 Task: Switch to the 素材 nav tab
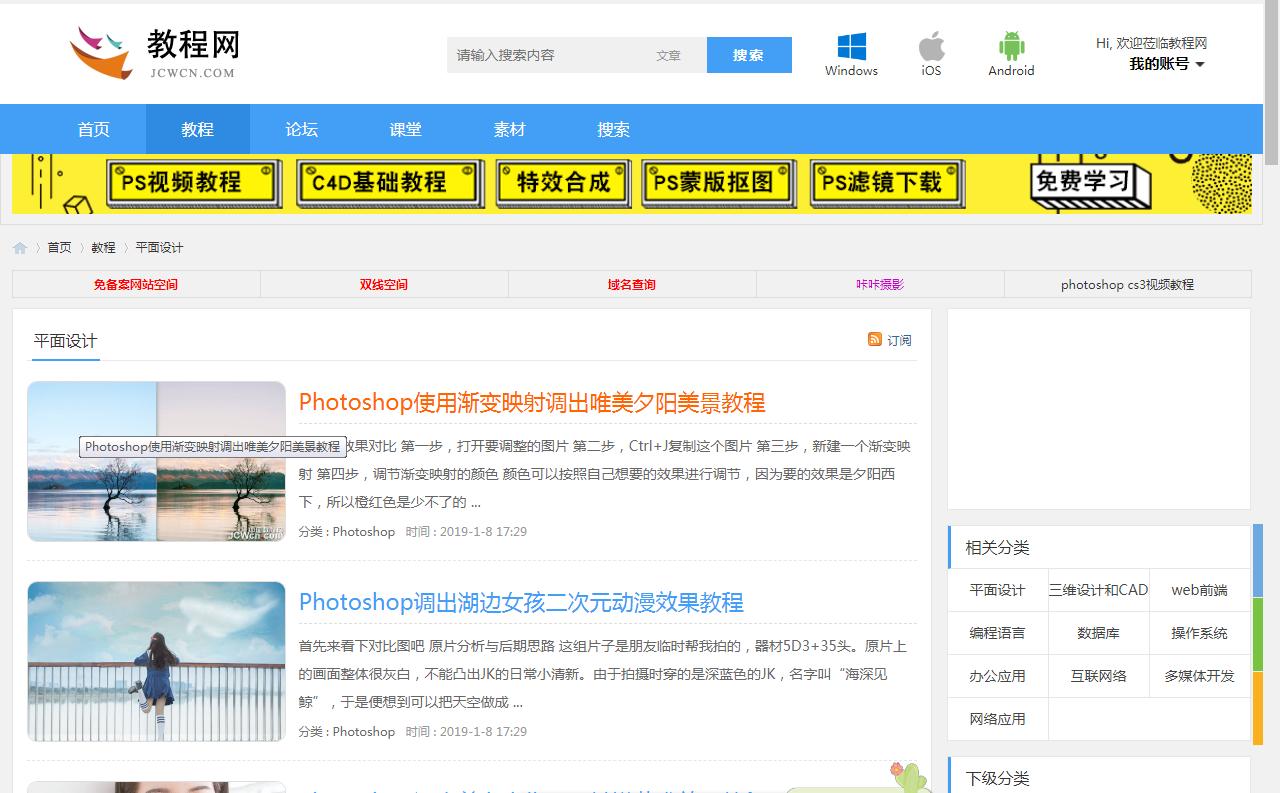[509, 129]
